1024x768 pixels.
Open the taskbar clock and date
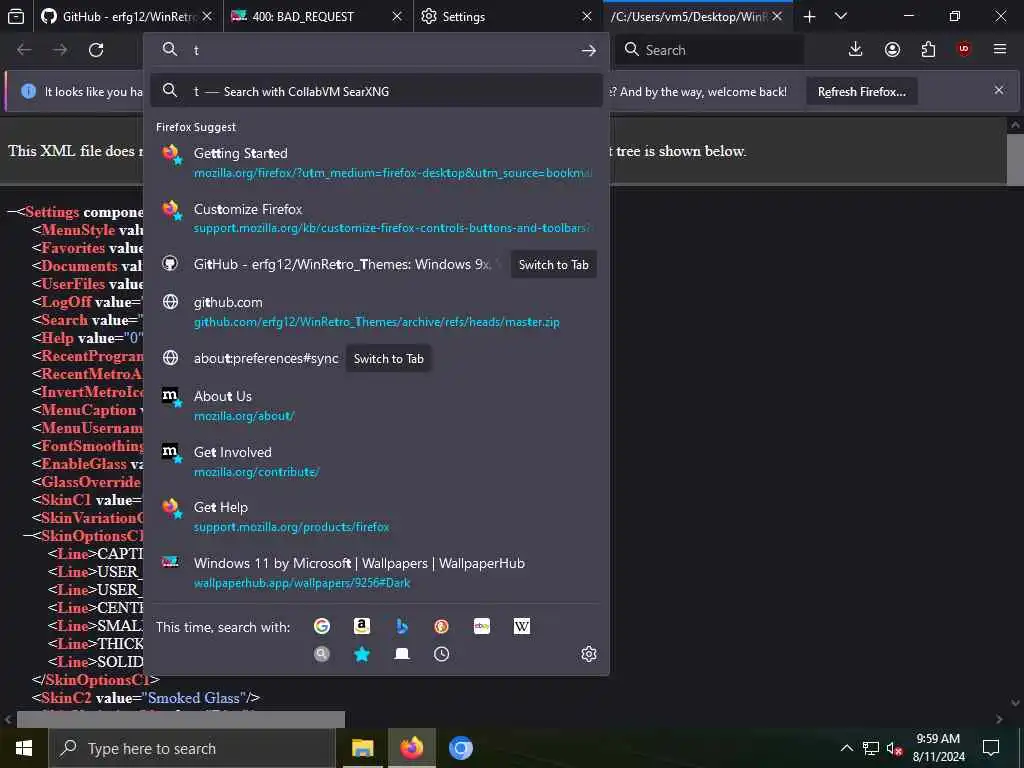pyautogui.click(x=938, y=748)
